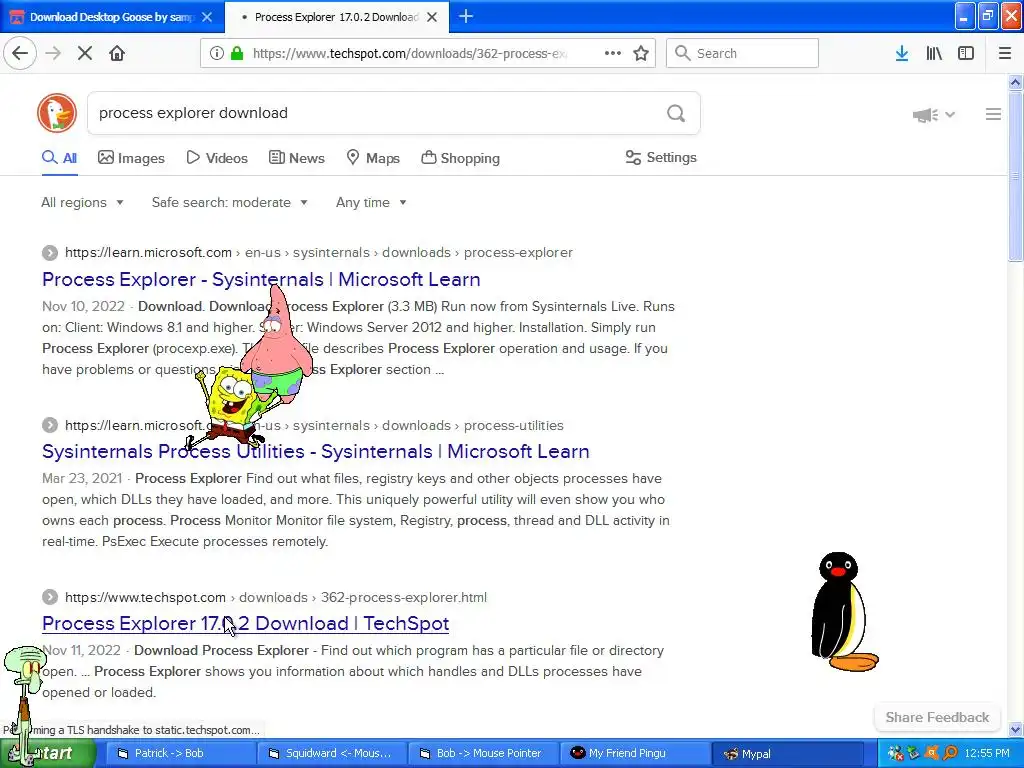Screen dimensions: 1024x768
Task: Close the Desktop Goose tab
Action: tap(207, 17)
